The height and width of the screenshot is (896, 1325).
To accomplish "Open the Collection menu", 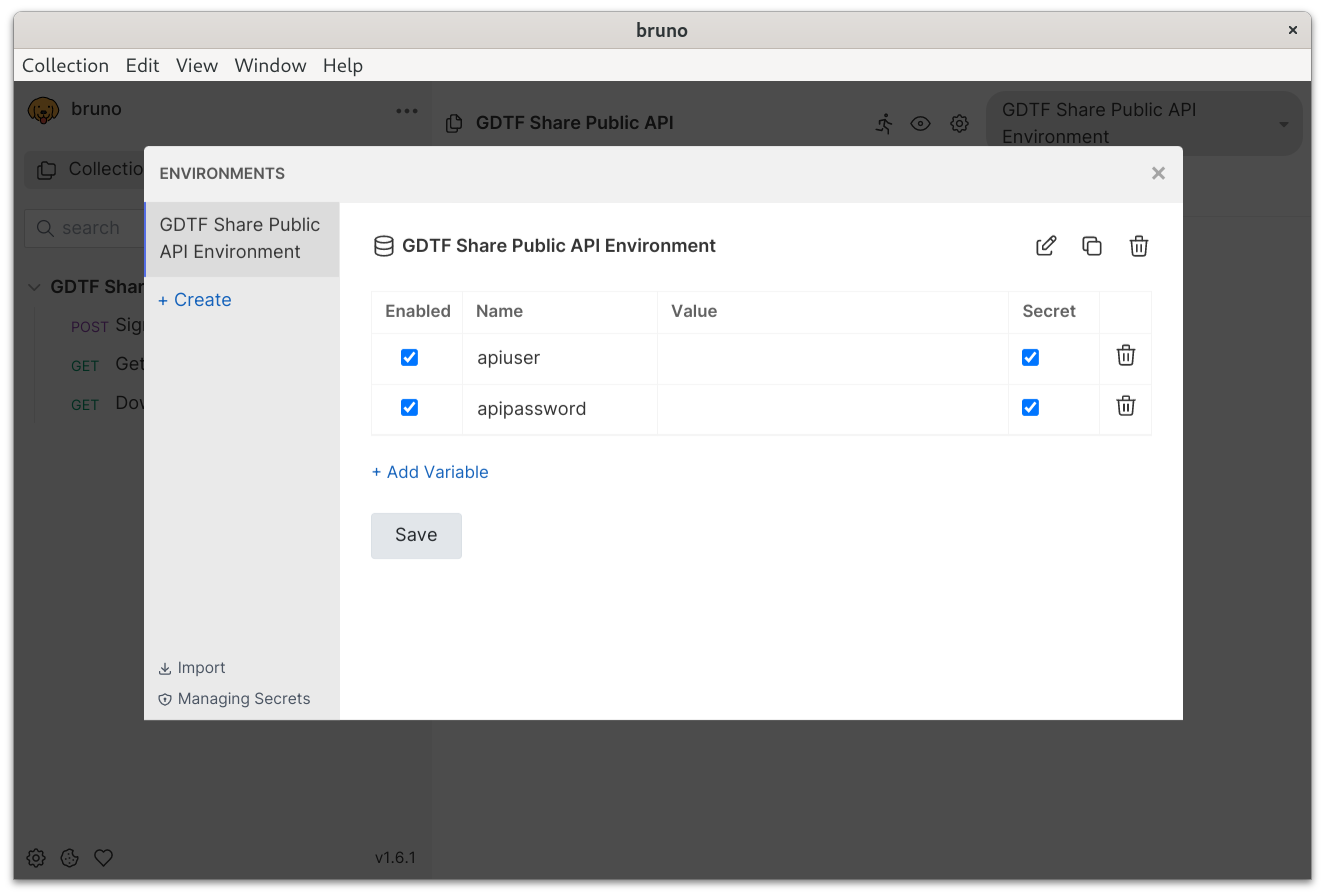I will click(65, 65).
